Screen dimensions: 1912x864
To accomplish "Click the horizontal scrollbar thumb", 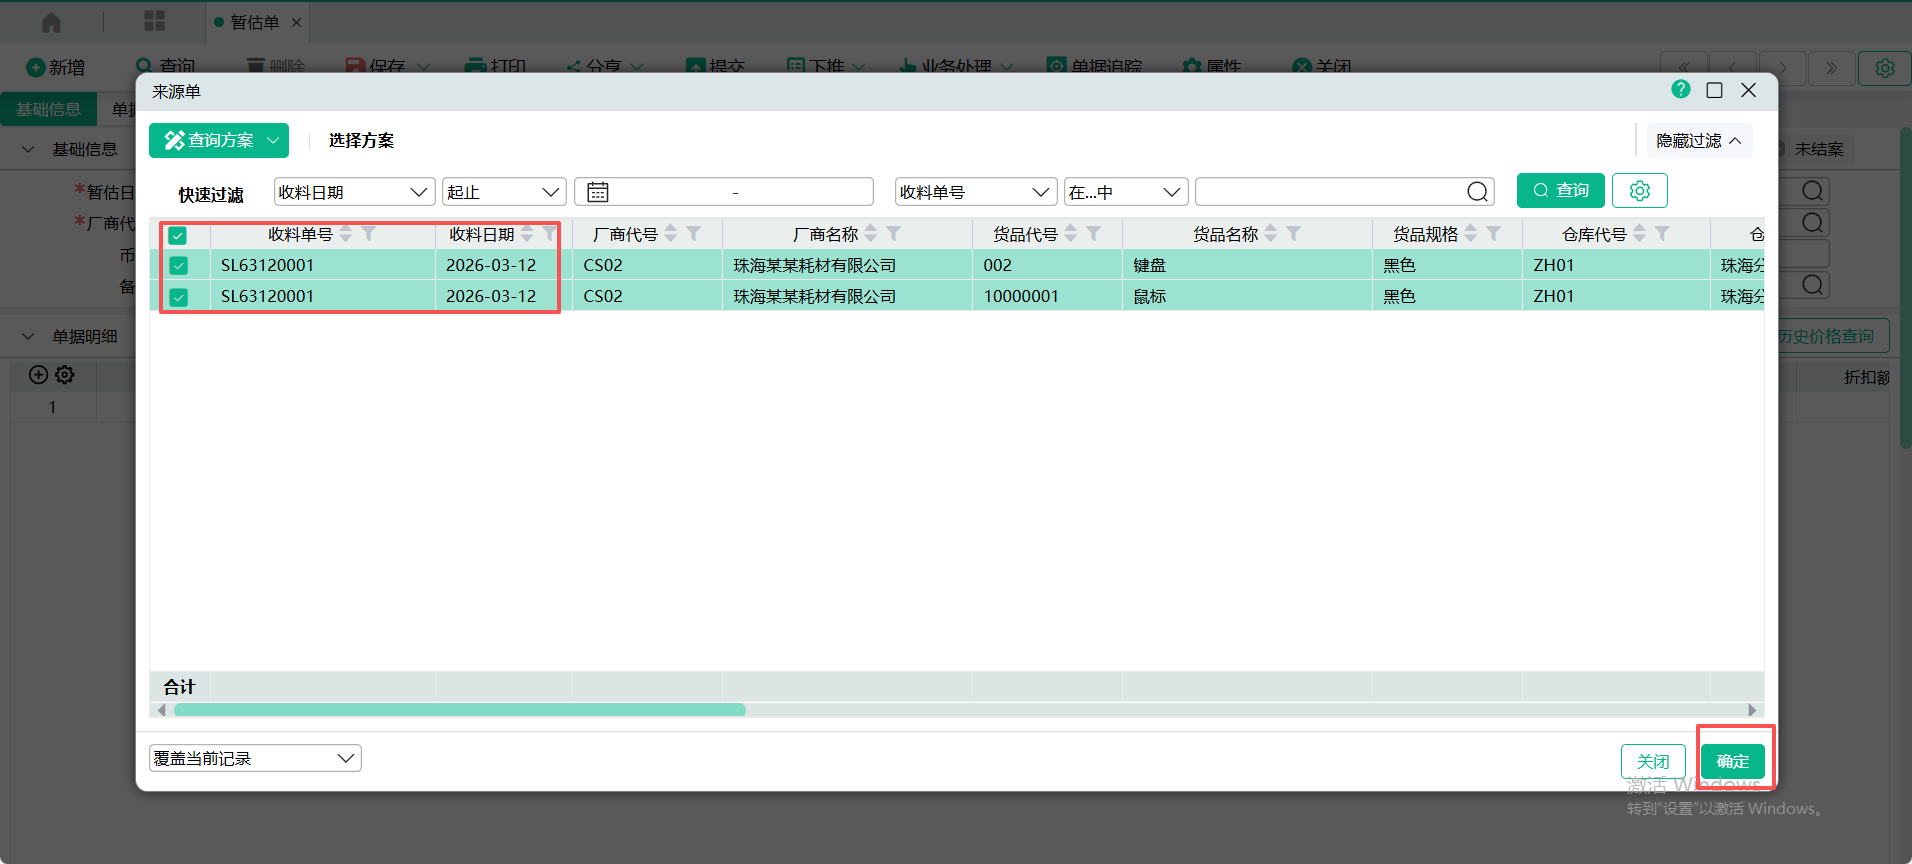I will (x=460, y=710).
